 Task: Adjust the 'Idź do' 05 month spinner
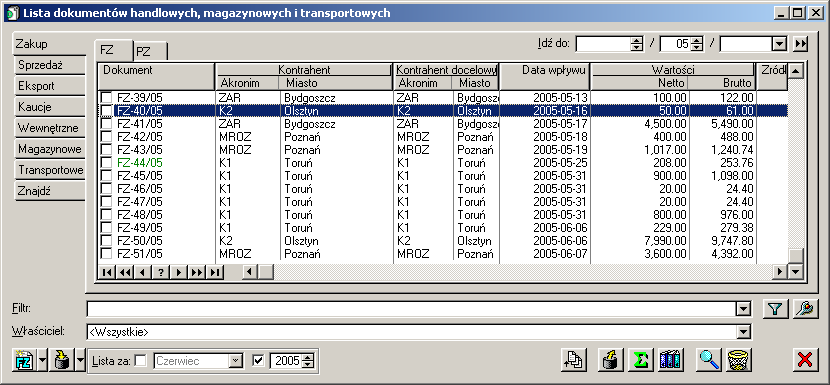697,44
